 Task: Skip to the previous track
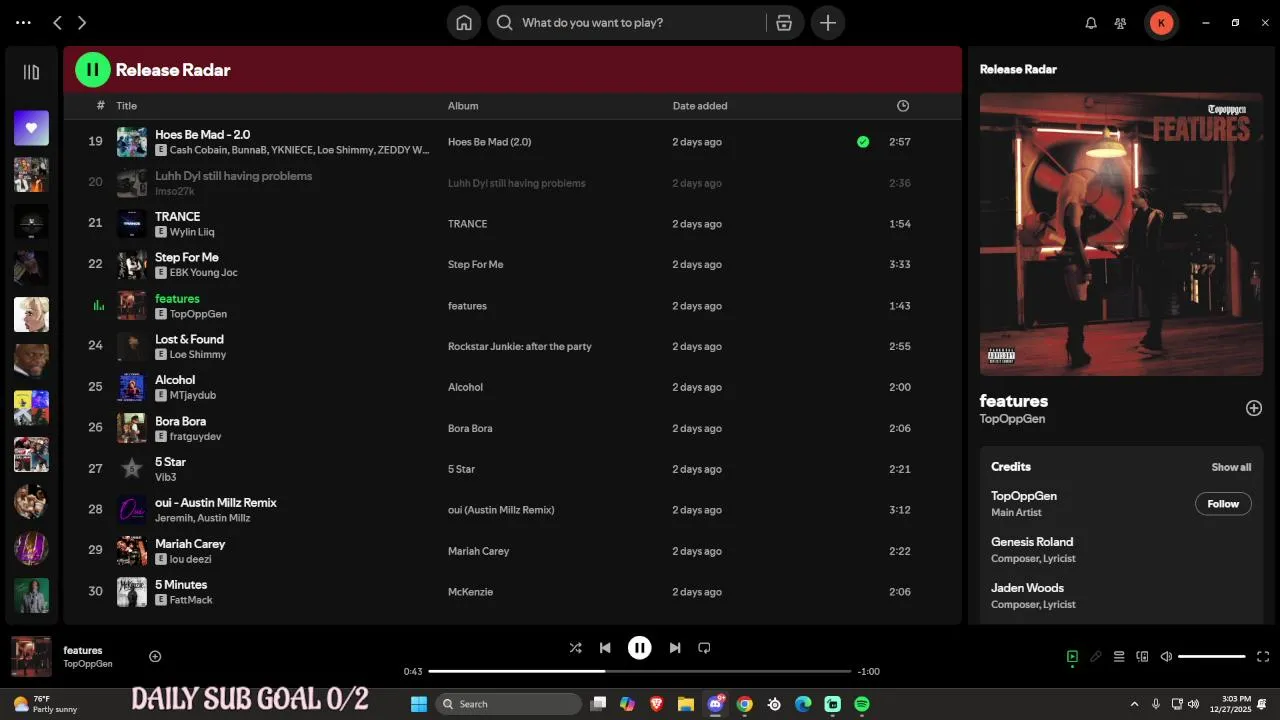605,648
